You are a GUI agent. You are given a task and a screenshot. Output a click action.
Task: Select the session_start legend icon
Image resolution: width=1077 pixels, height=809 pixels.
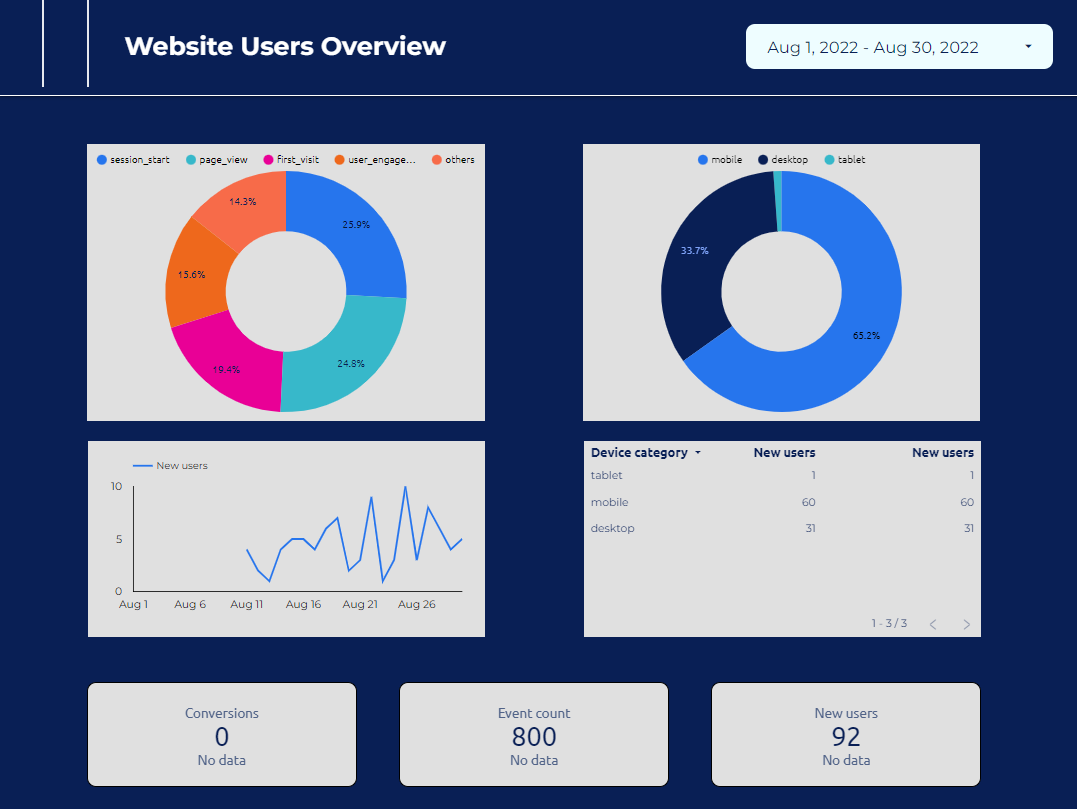pyautogui.click(x=102, y=159)
